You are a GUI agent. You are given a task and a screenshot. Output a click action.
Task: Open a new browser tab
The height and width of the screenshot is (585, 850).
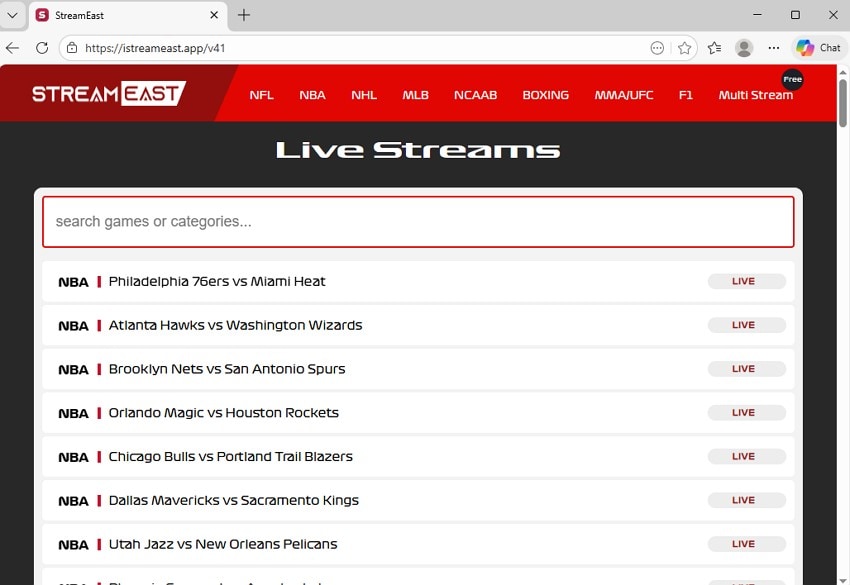point(243,15)
